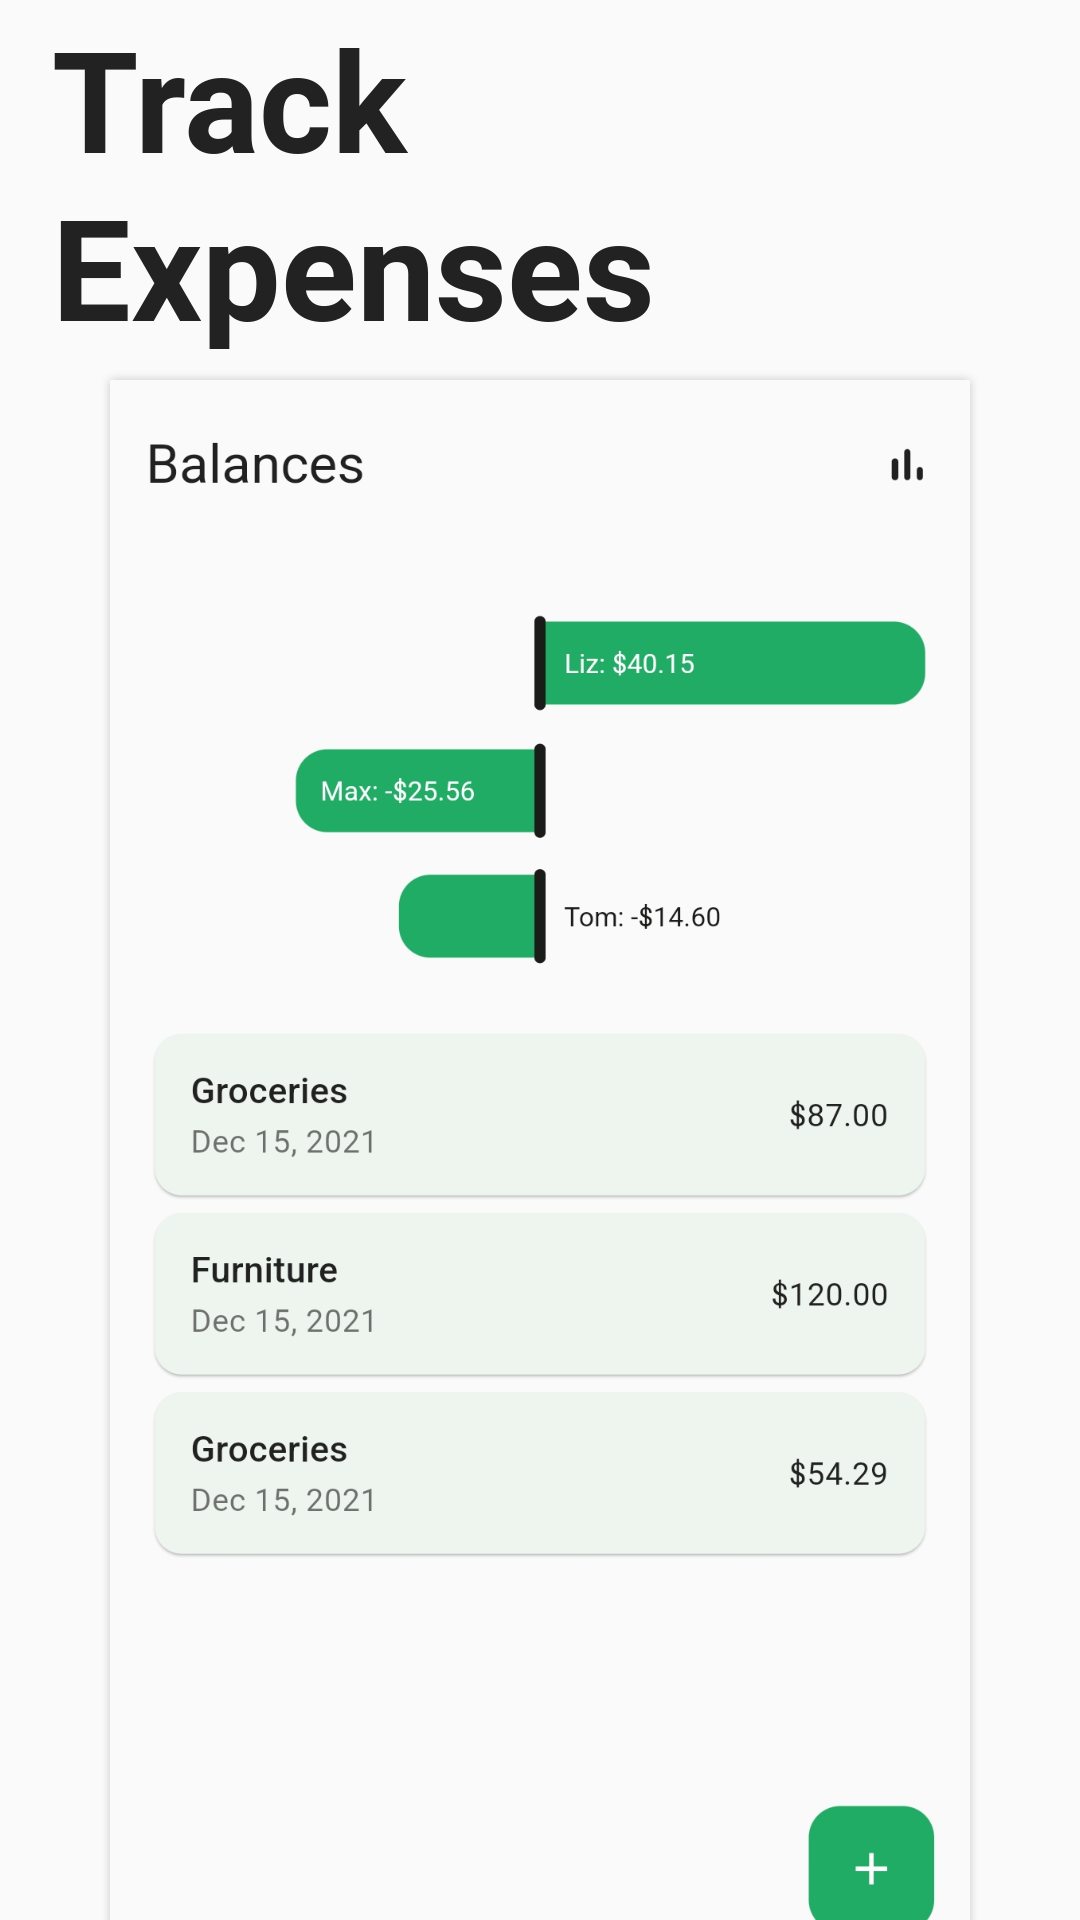The width and height of the screenshot is (1080, 1920).
Task: Open the Furniture expense title
Action: [x=264, y=1270]
